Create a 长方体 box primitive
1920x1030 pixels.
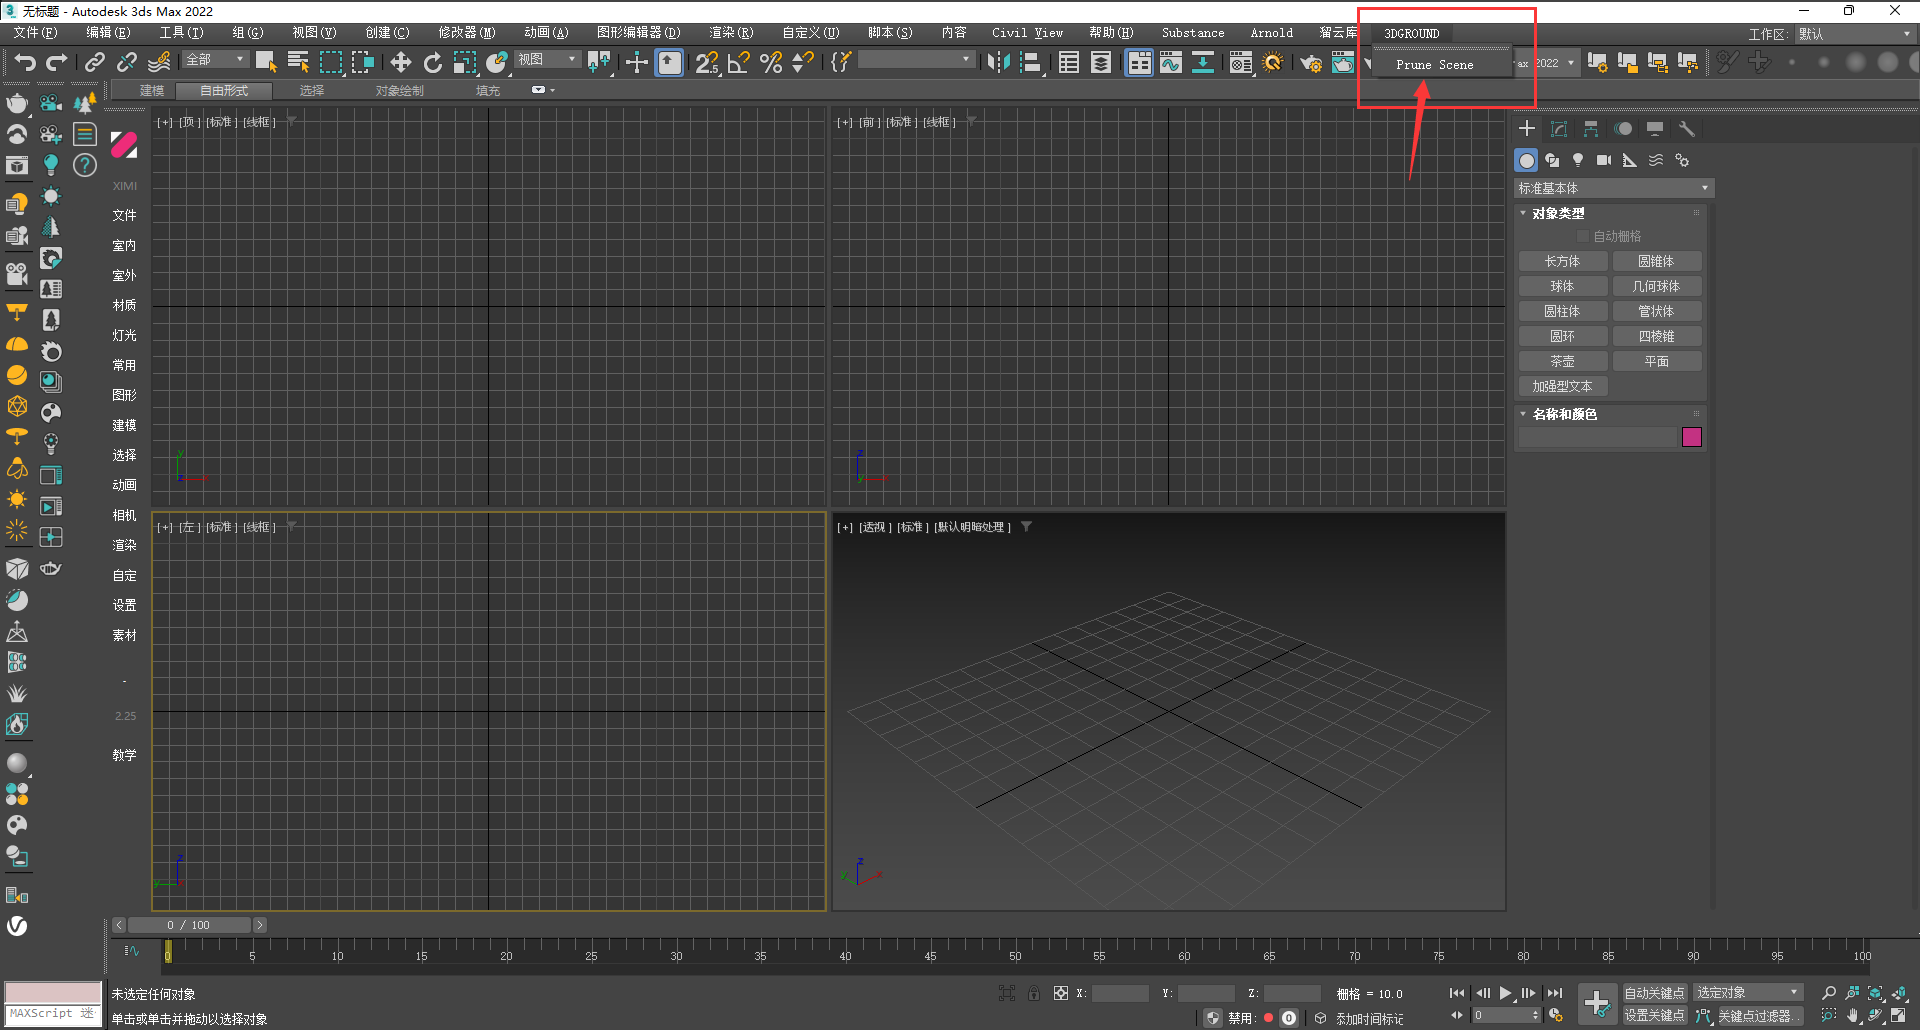(x=1562, y=261)
